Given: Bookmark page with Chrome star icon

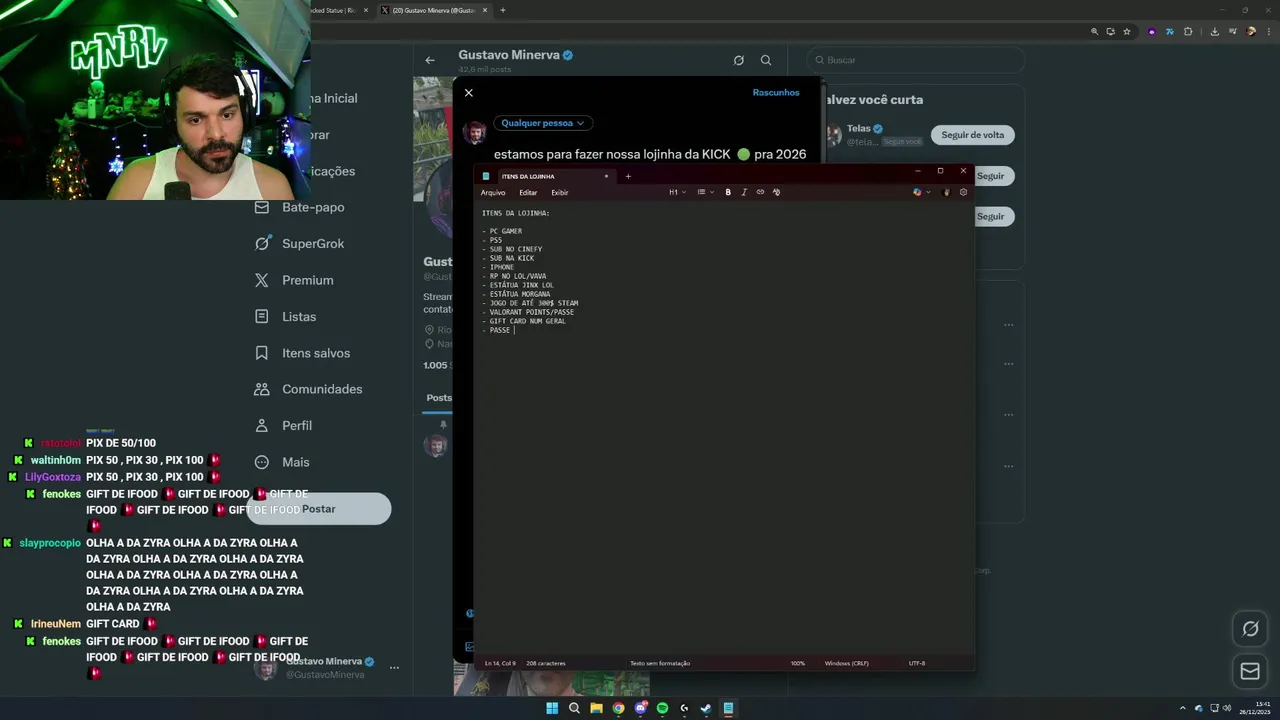Looking at the screenshot, I should coord(1127,31).
